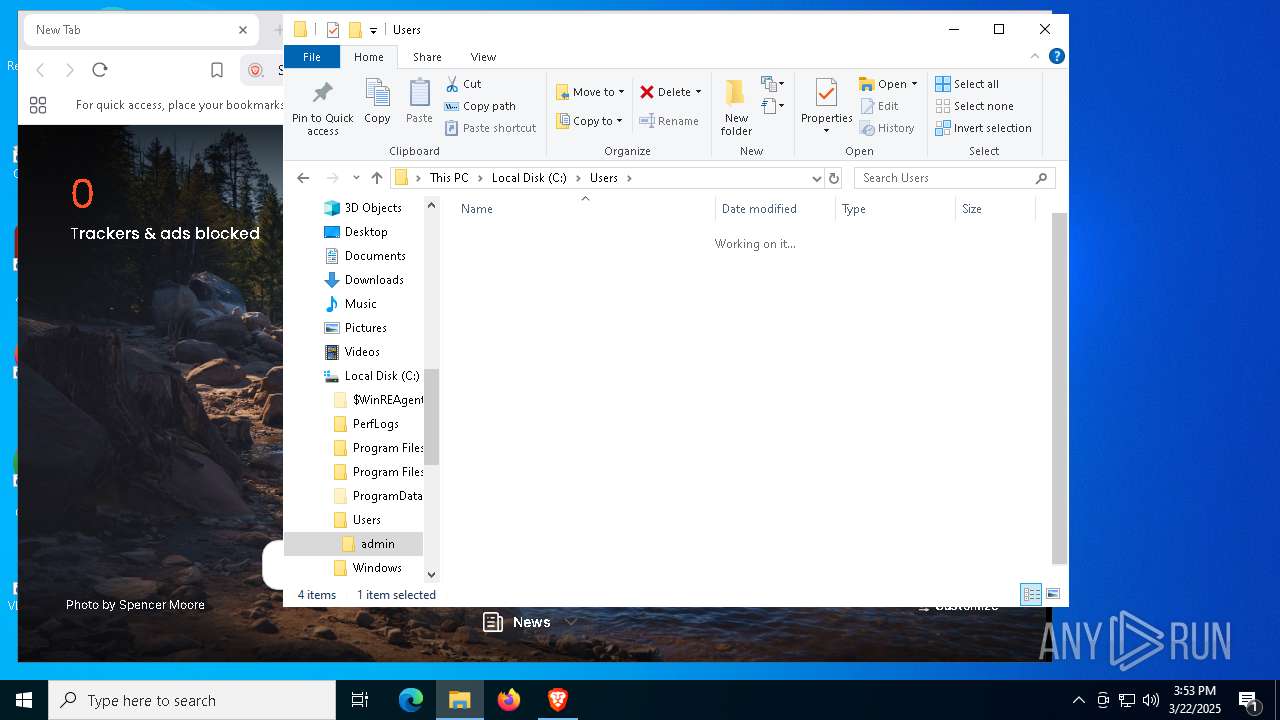Collapse the ribbon with chevron

coord(1035,56)
